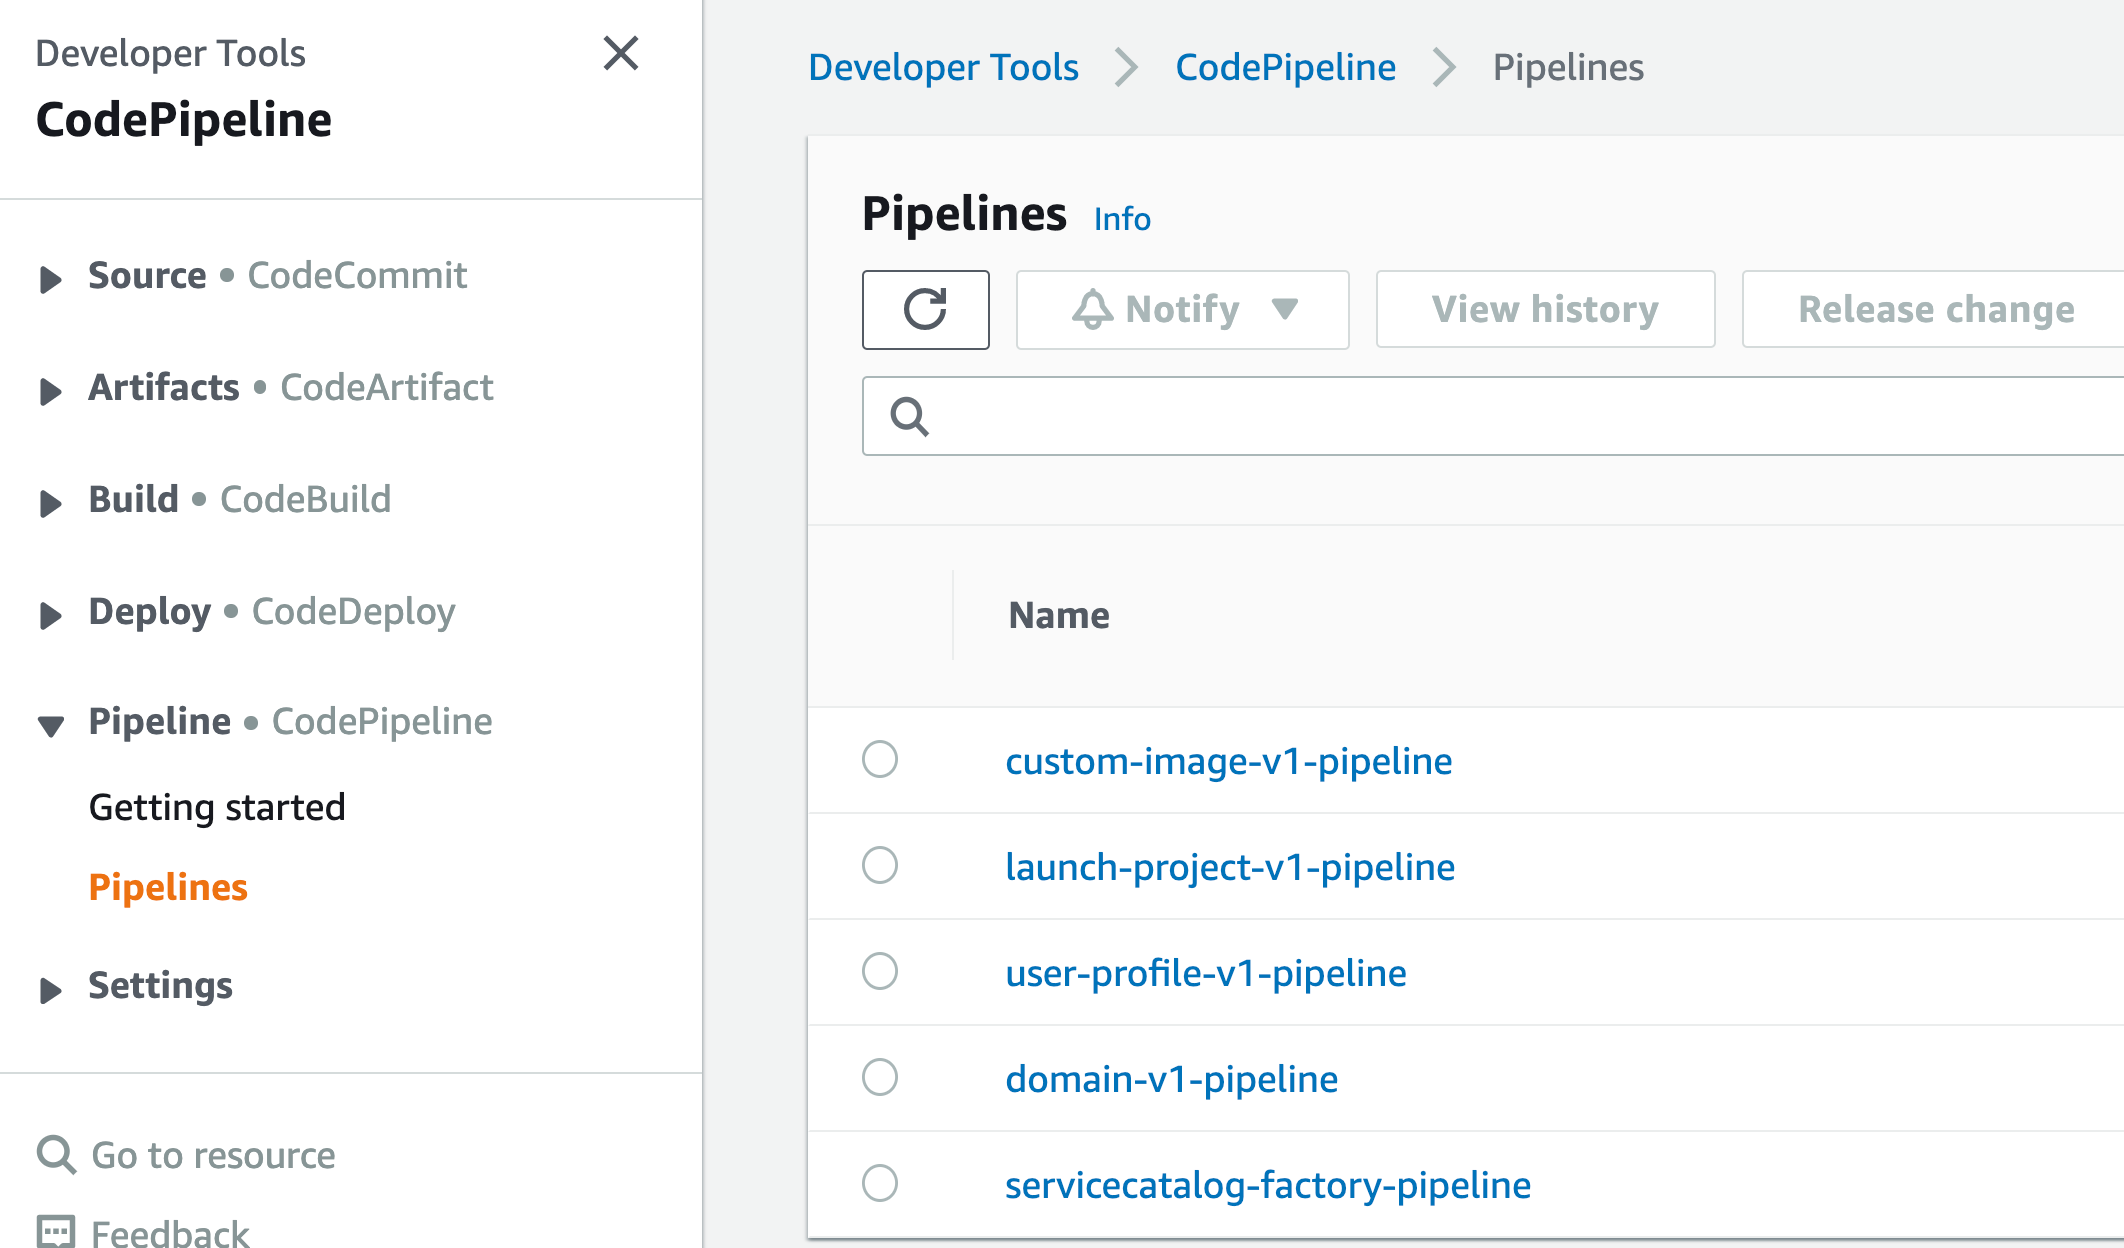Screen dimensions: 2124x1248
Task: Open Getting started in the sidebar
Action: [217, 807]
